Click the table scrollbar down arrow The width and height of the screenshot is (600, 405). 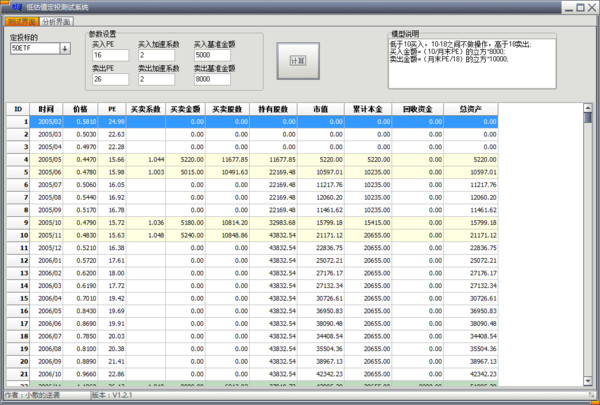[x=588, y=381]
